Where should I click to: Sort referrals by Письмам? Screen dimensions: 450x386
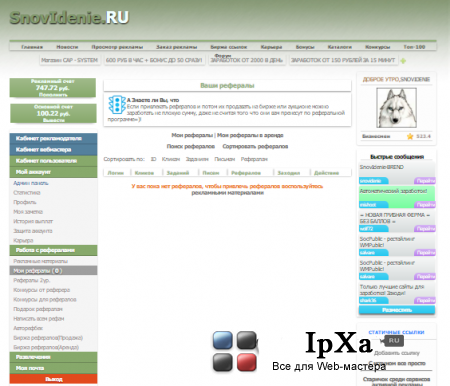pos(224,159)
